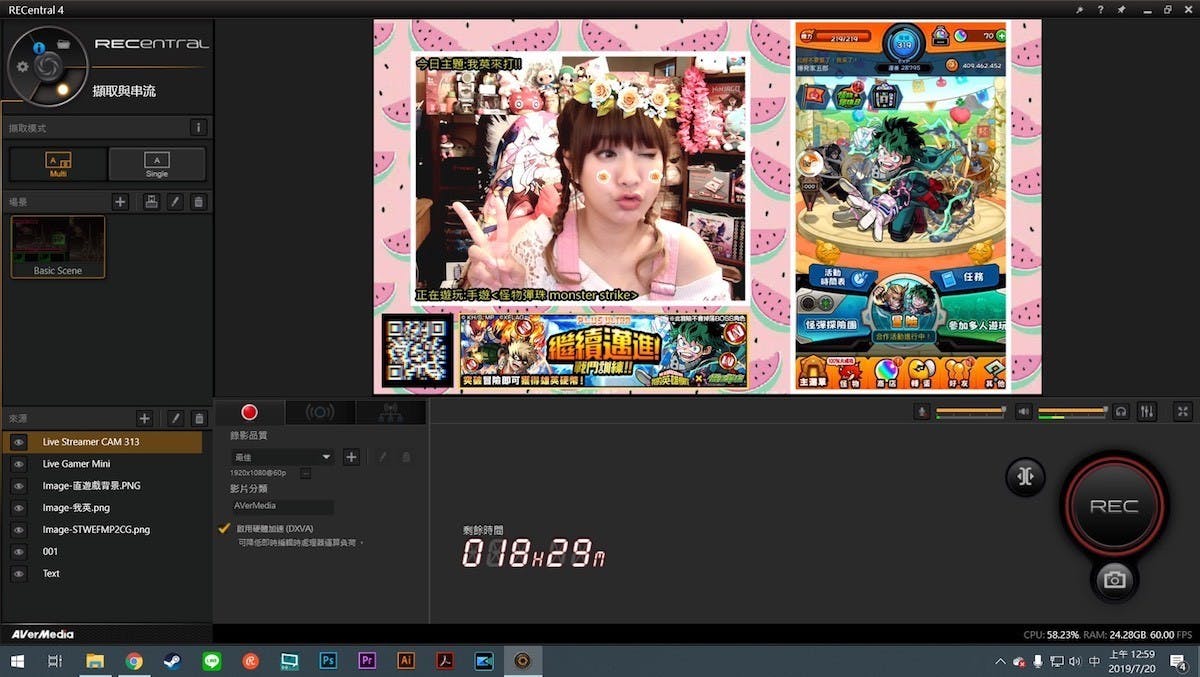
Task: Delete the selected source with the trash icon
Action: [199, 418]
